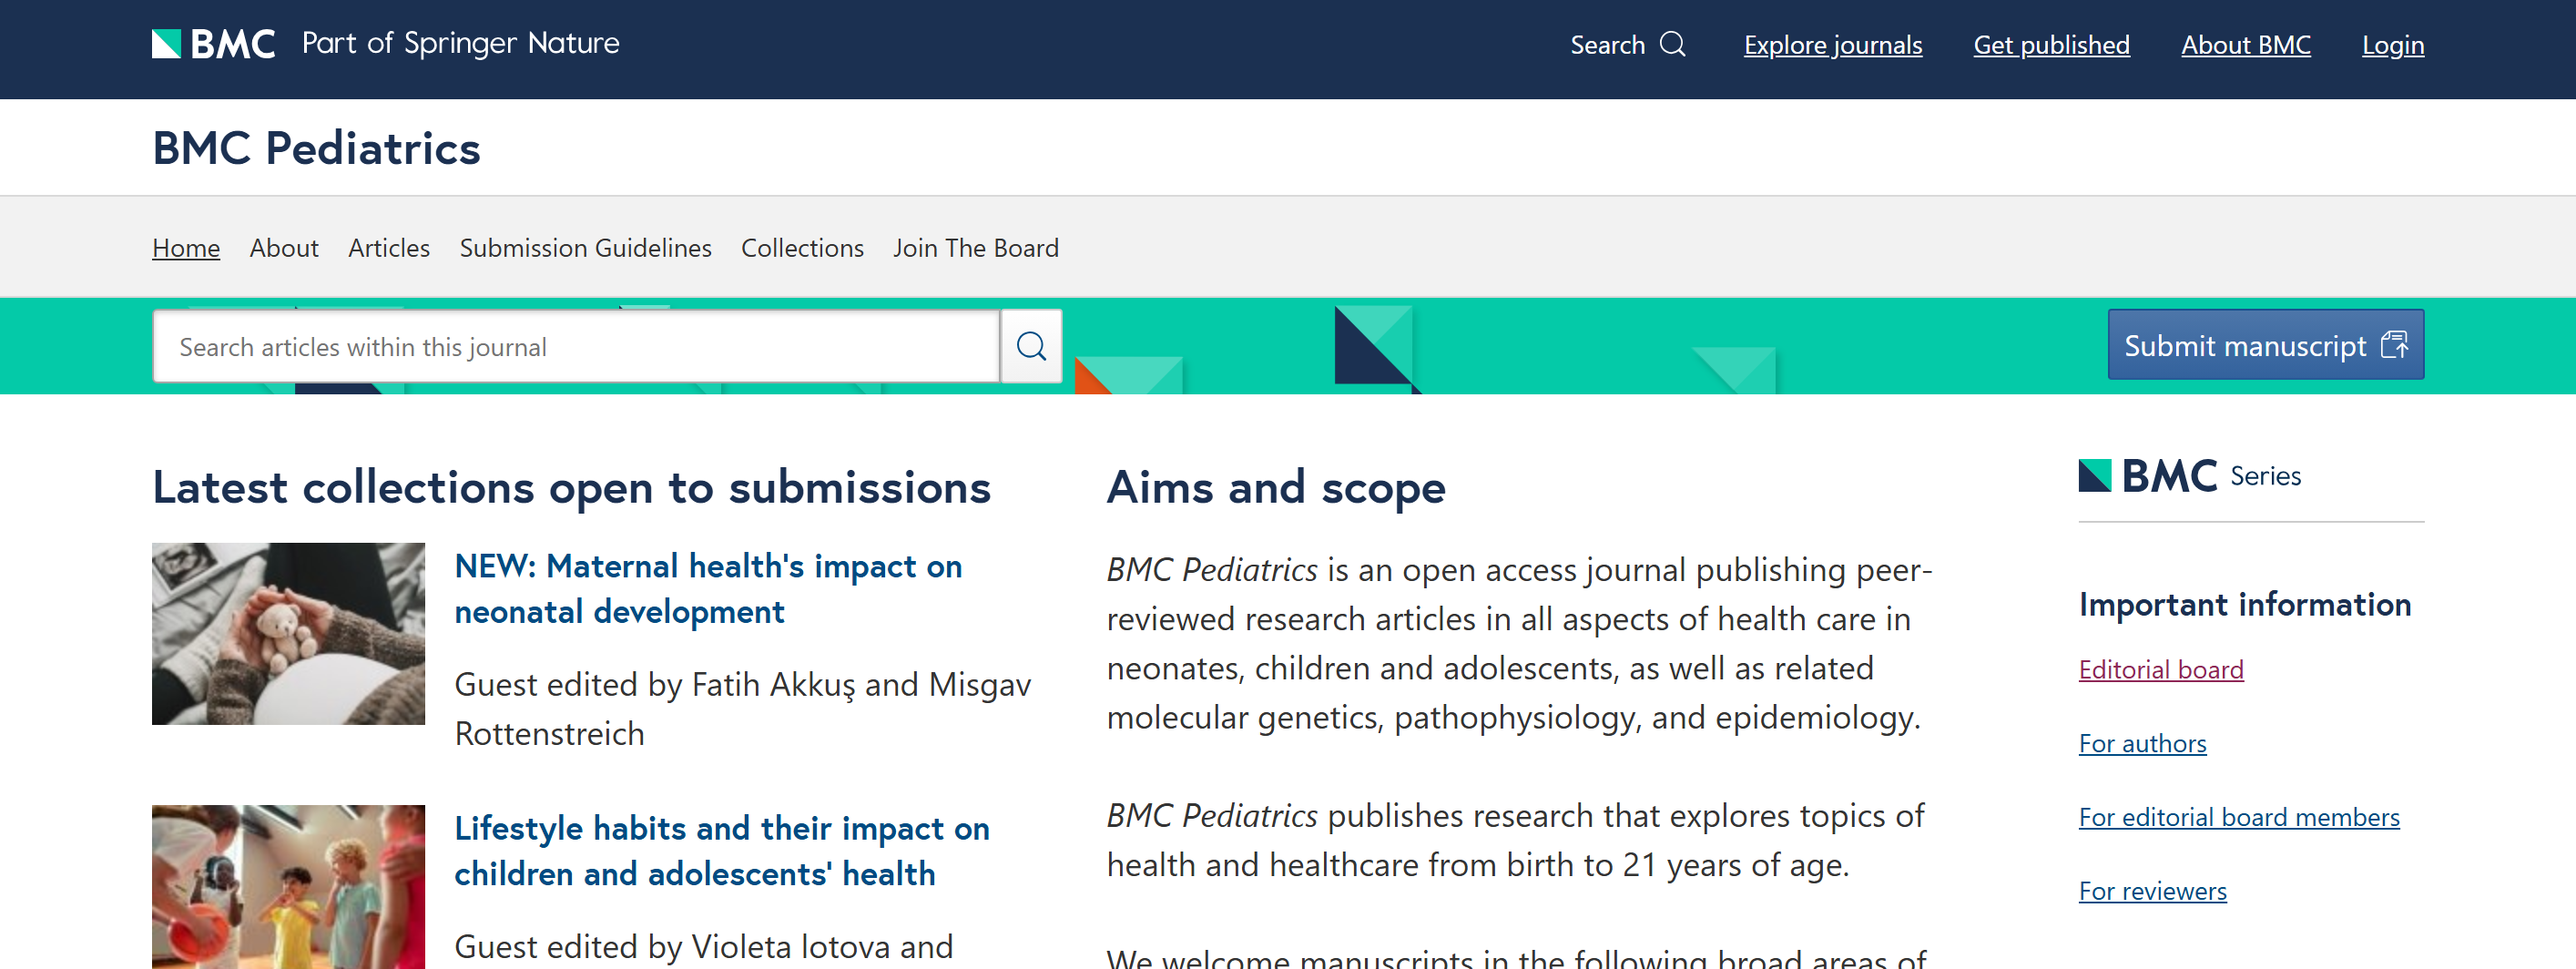Focus the Search articles within this journal field
The width and height of the screenshot is (2576, 969).
576,346
